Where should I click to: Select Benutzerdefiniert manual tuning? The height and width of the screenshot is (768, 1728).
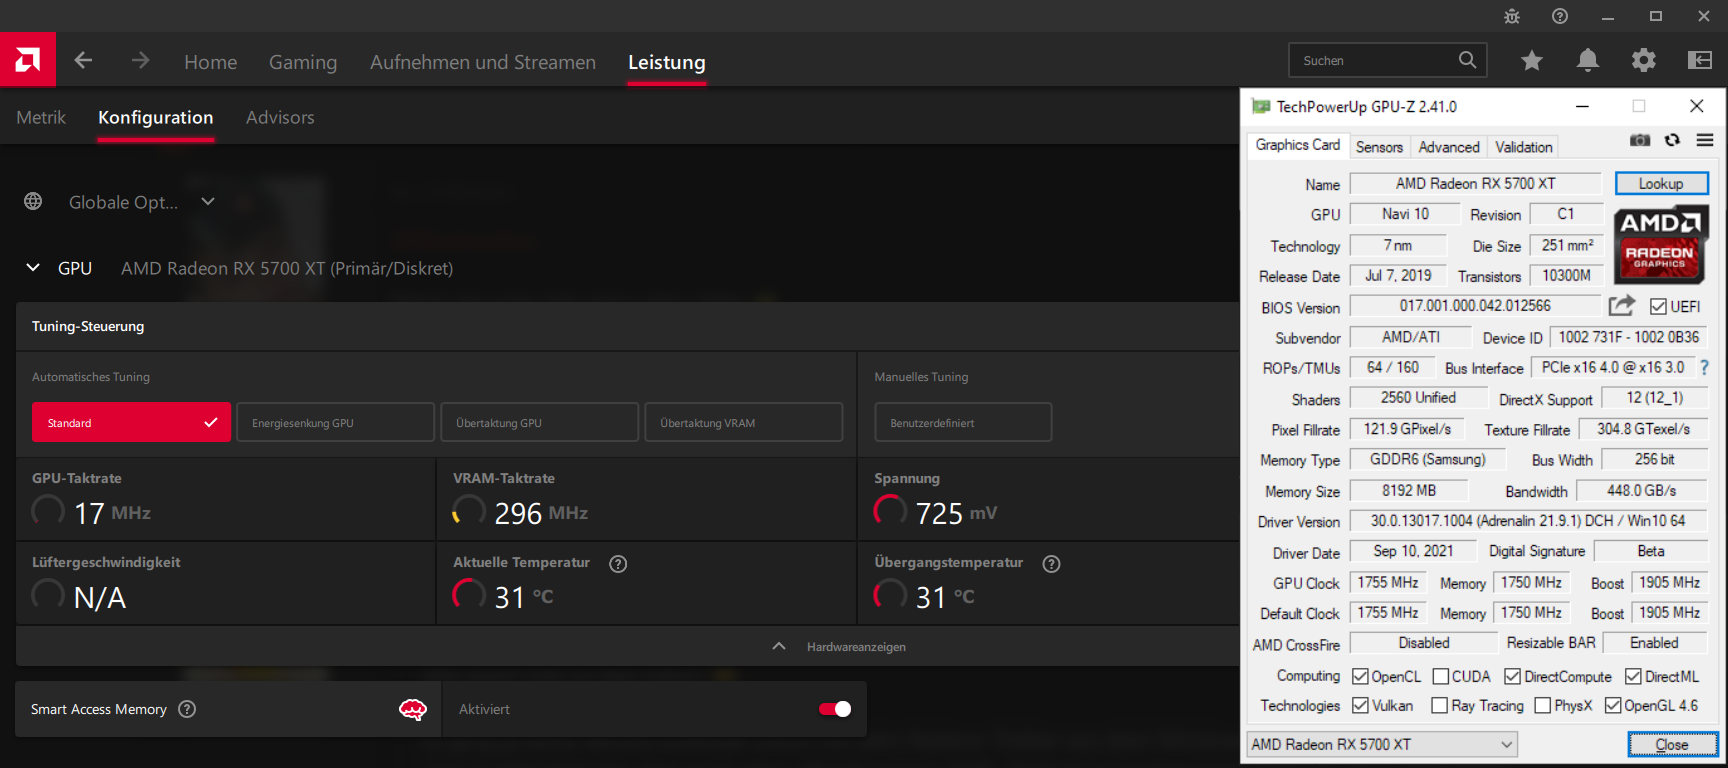coord(963,423)
